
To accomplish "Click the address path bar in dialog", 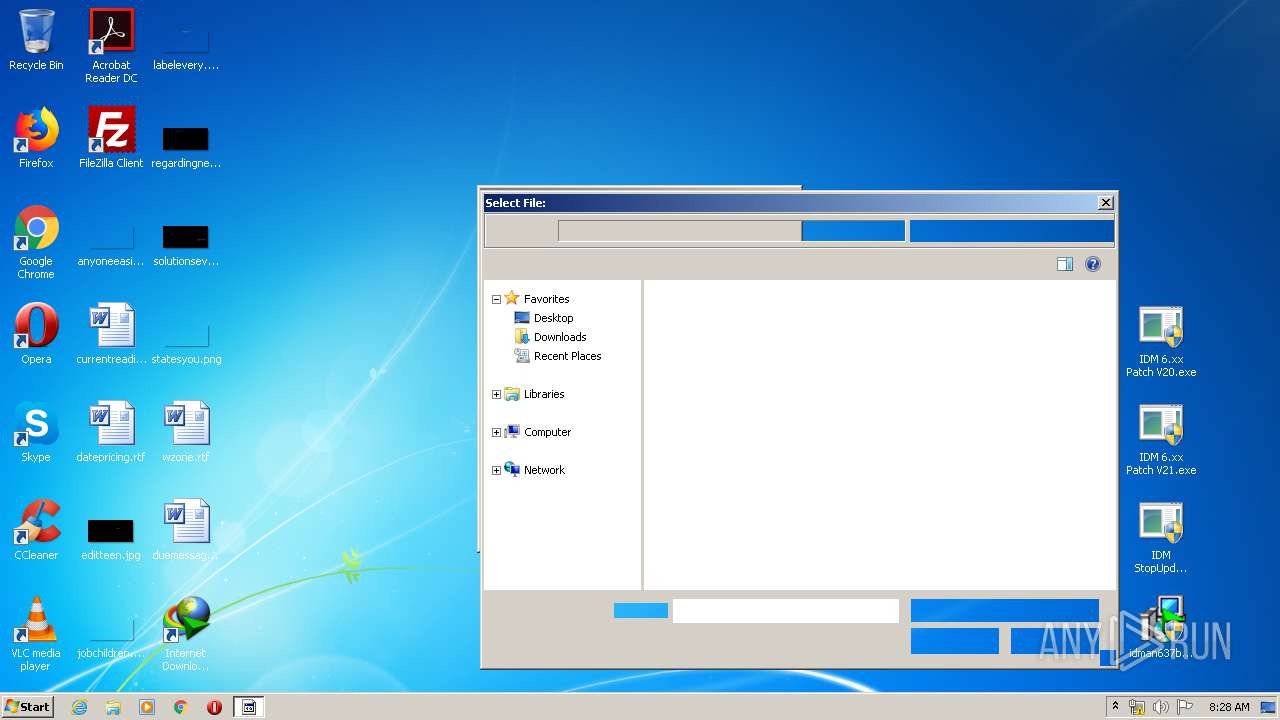I will (680, 231).
